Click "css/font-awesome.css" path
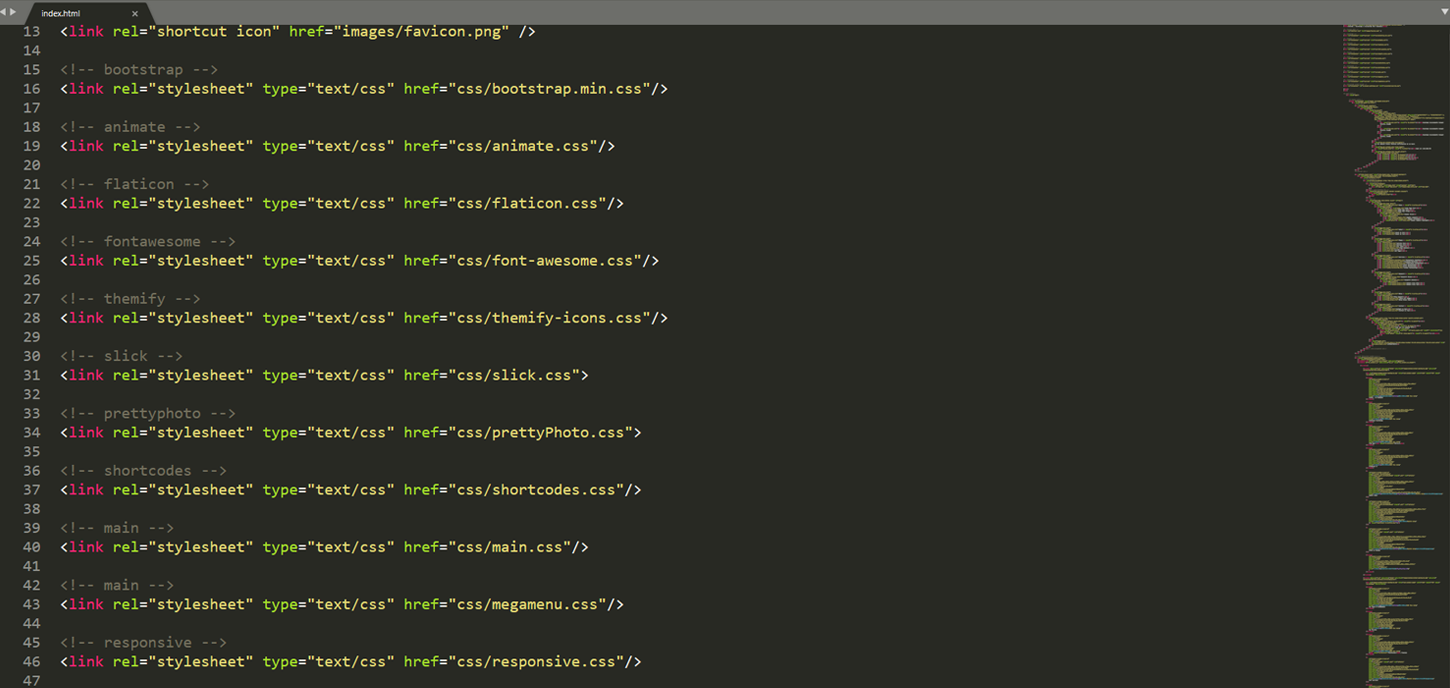Image resolution: width=1450 pixels, height=688 pixels. pyautogui.click(x=545, y=260)
